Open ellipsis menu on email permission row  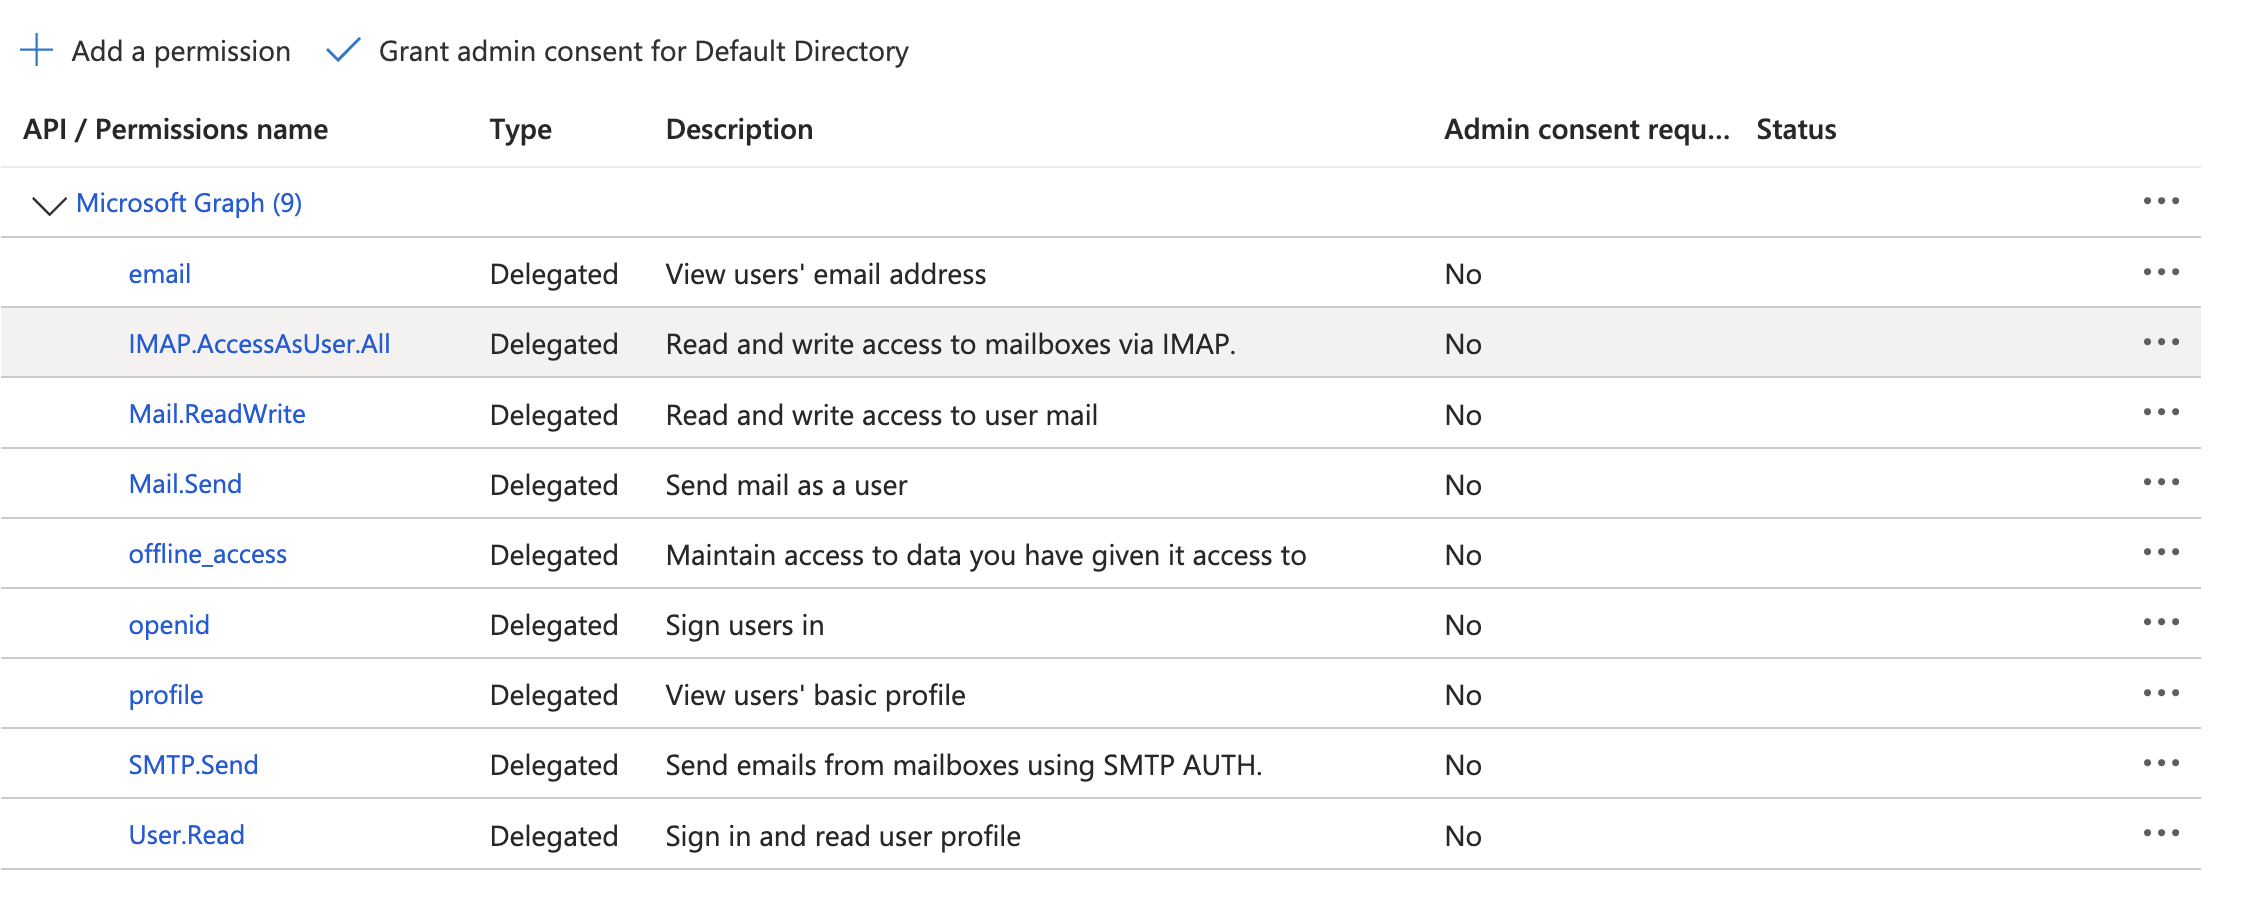coord(2160,272)
